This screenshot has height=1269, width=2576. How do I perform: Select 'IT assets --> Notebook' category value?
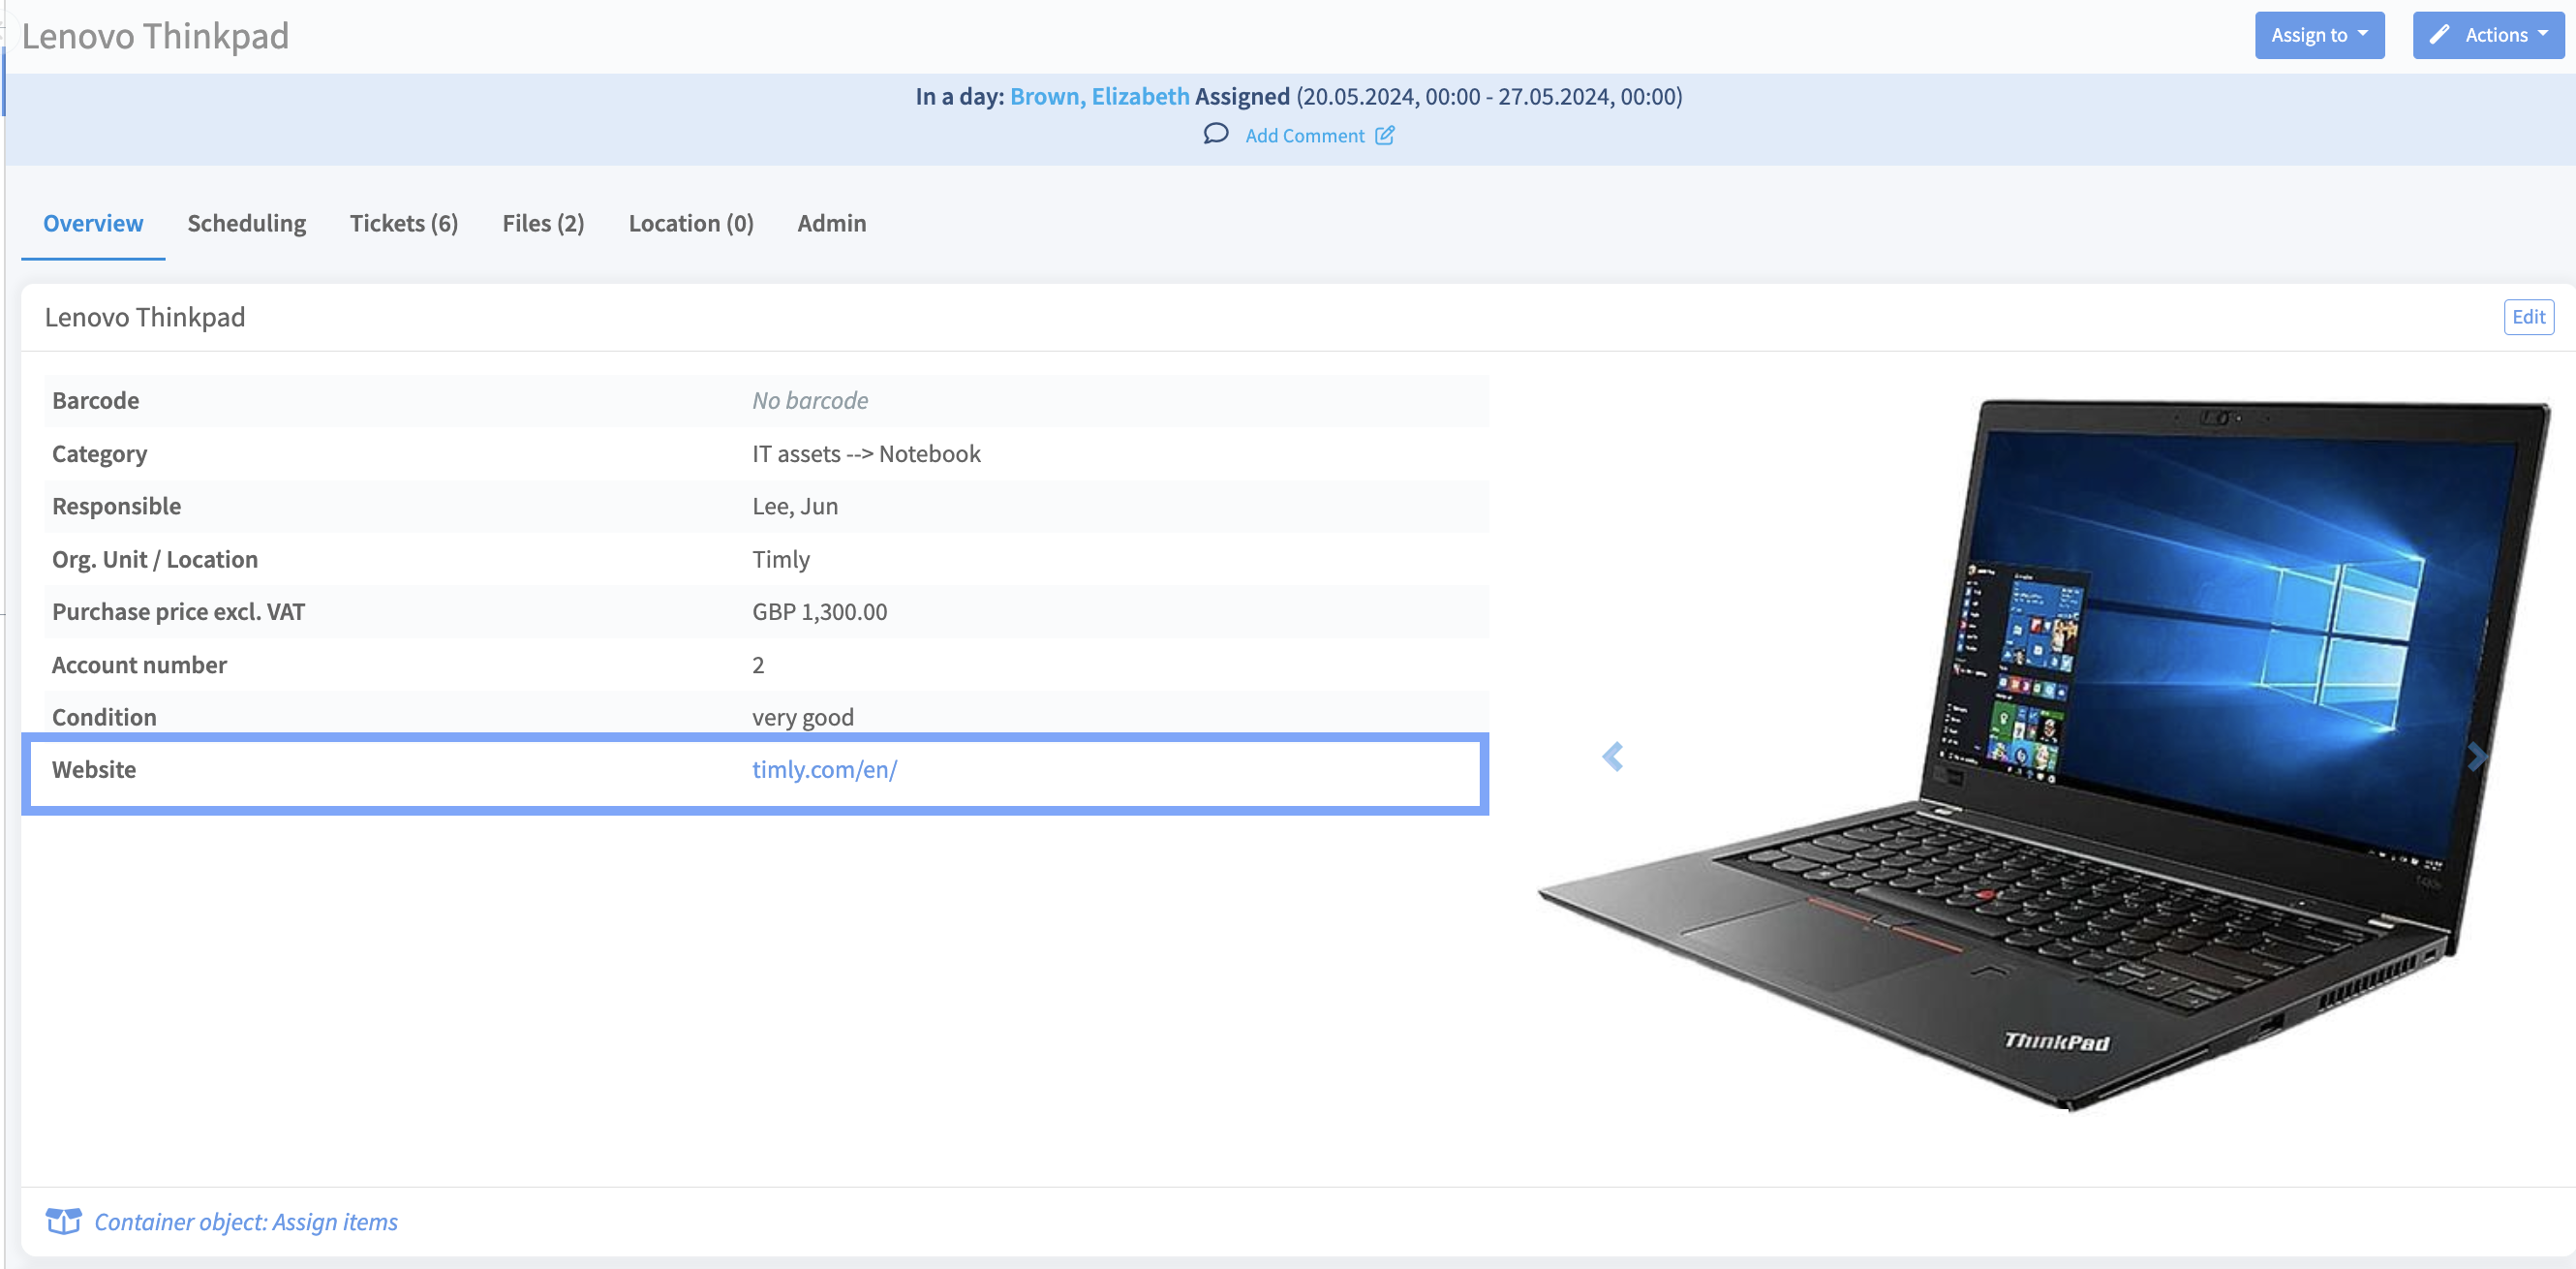tap(866, 453)
